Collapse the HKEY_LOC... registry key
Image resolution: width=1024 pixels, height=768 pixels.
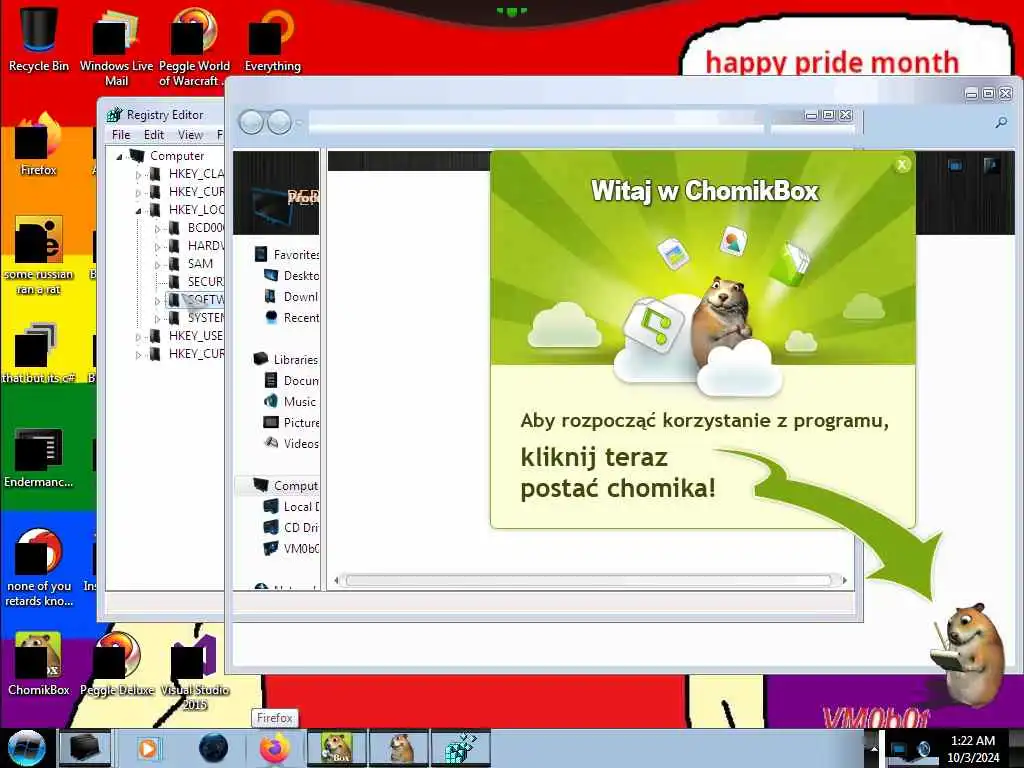[x=138, y=210]
